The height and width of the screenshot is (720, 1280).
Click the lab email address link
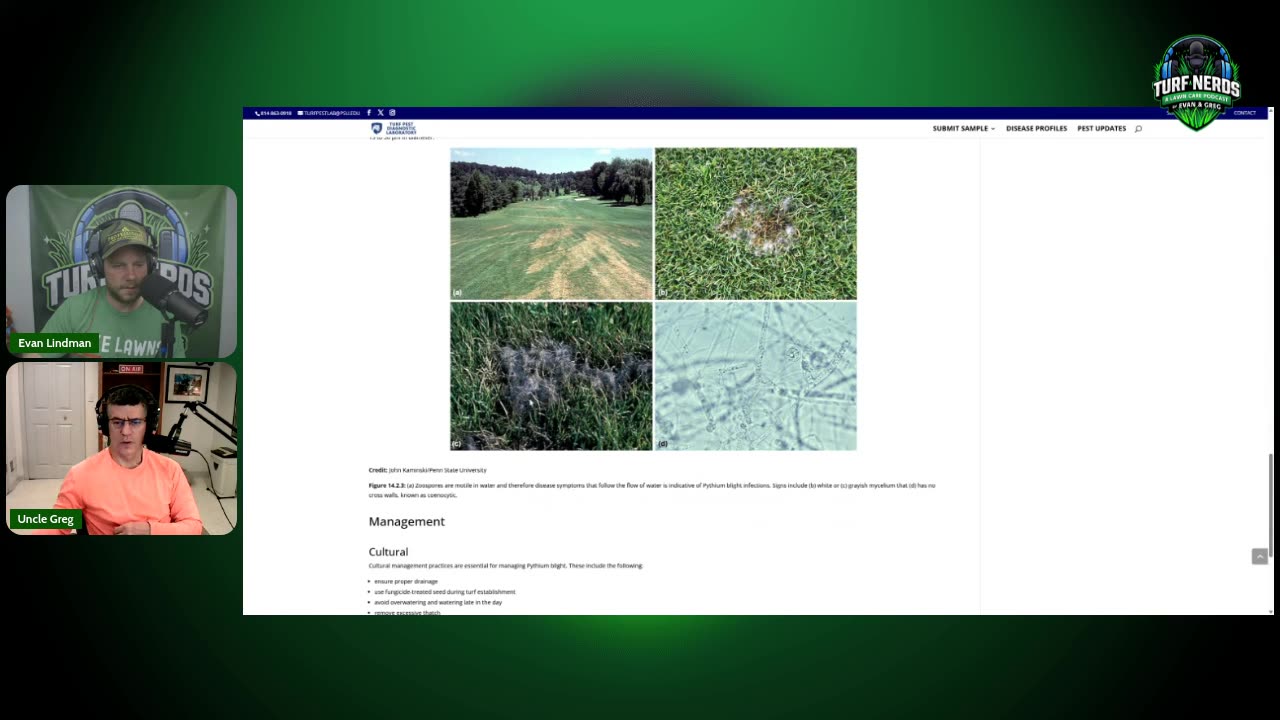[328, 113]
